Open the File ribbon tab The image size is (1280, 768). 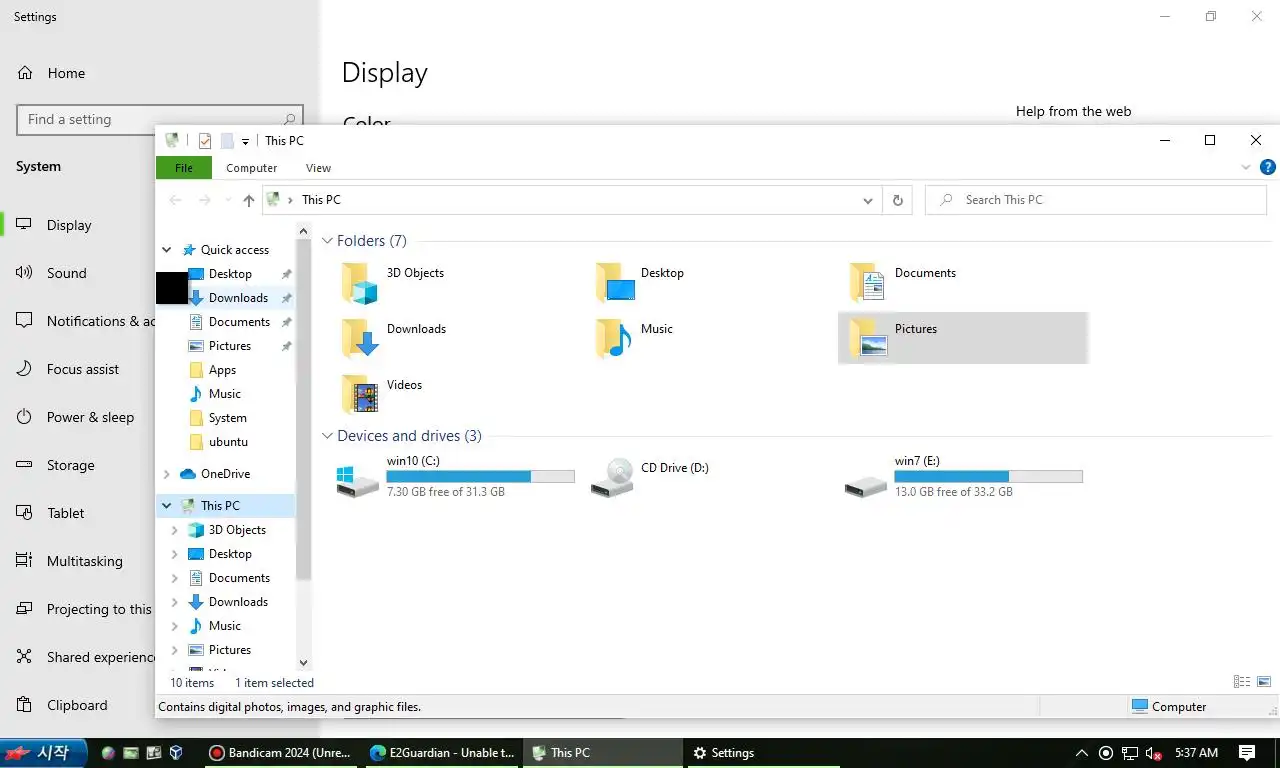pyautogui.click(x=184, y=168)
